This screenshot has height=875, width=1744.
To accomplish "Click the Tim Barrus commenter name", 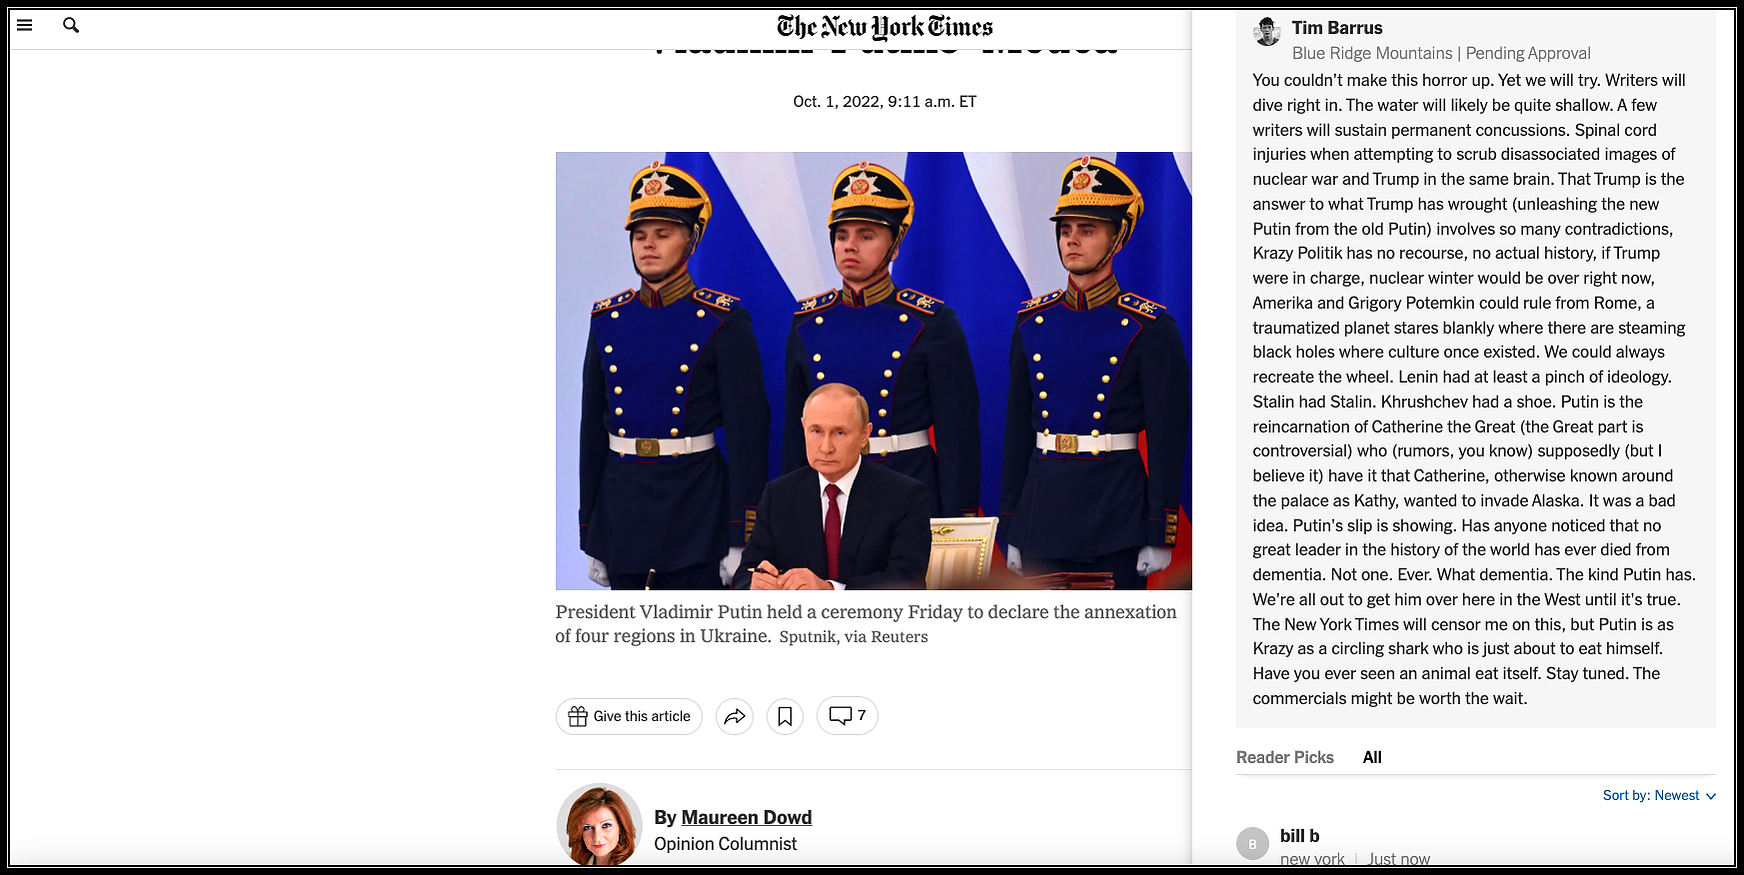I will pos(1337,28).
